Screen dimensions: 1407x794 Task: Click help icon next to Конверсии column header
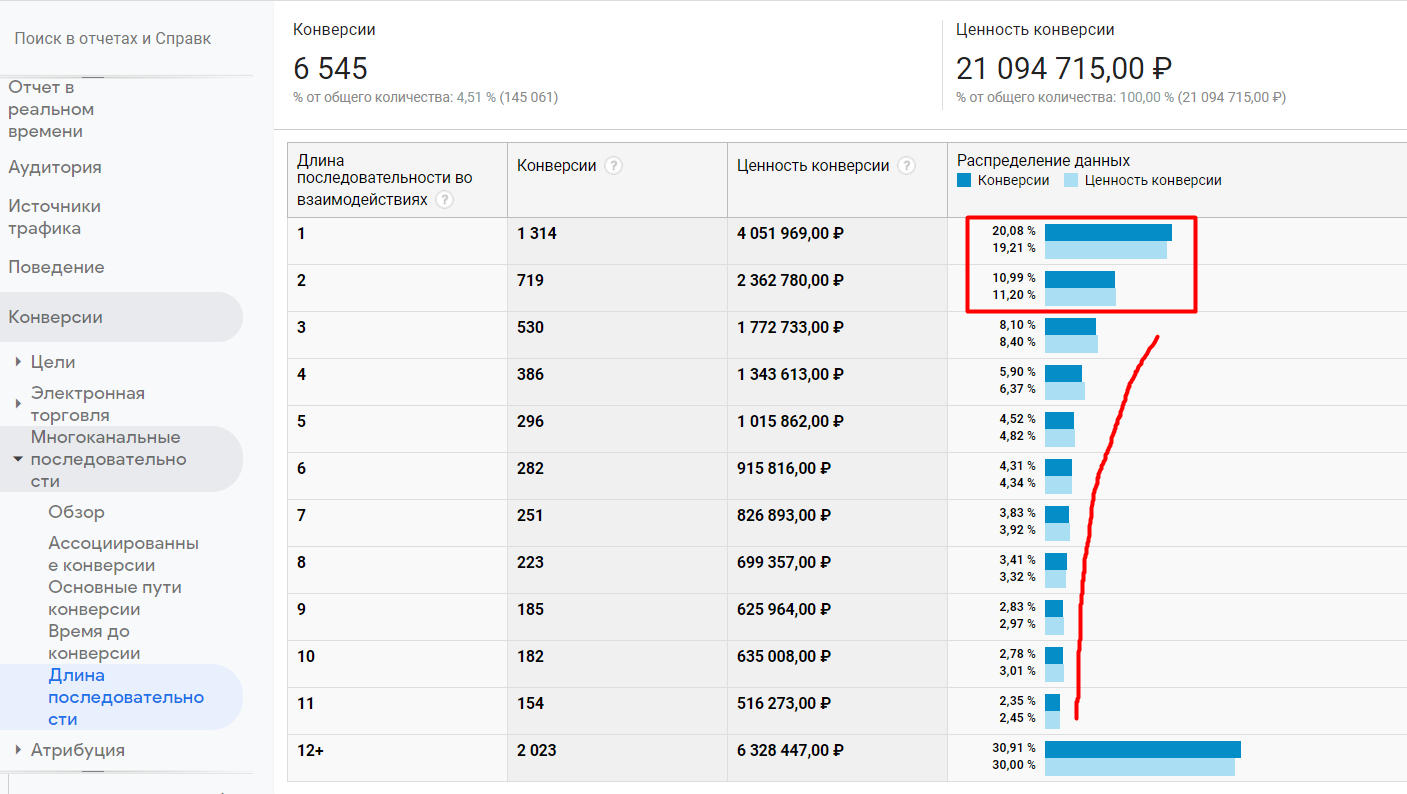[614, 166]
